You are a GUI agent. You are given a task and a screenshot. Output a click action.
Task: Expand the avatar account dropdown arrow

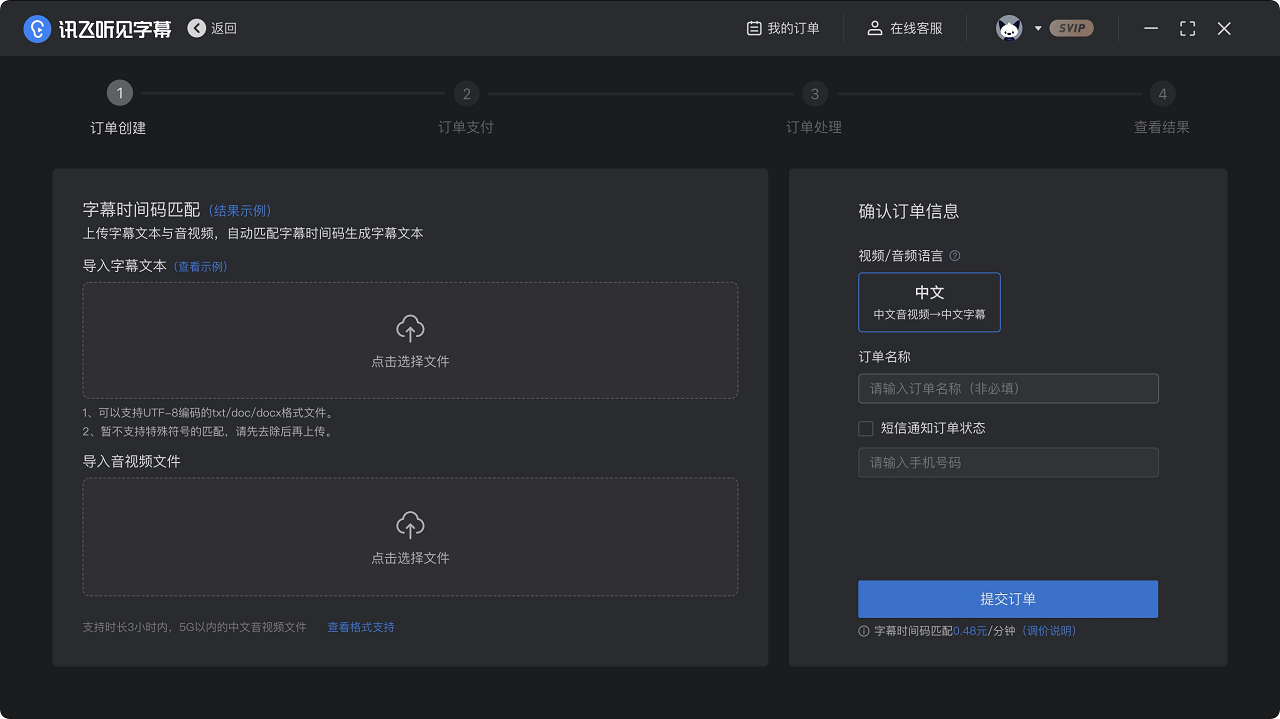tap(1036, 28)
